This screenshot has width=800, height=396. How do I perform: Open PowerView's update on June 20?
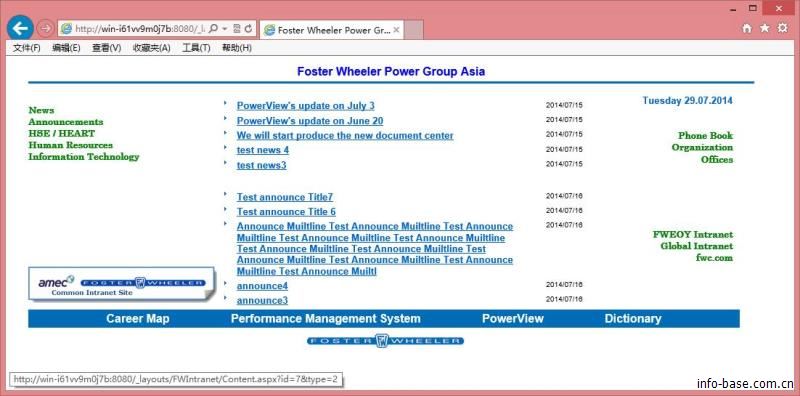click(310, 121)
